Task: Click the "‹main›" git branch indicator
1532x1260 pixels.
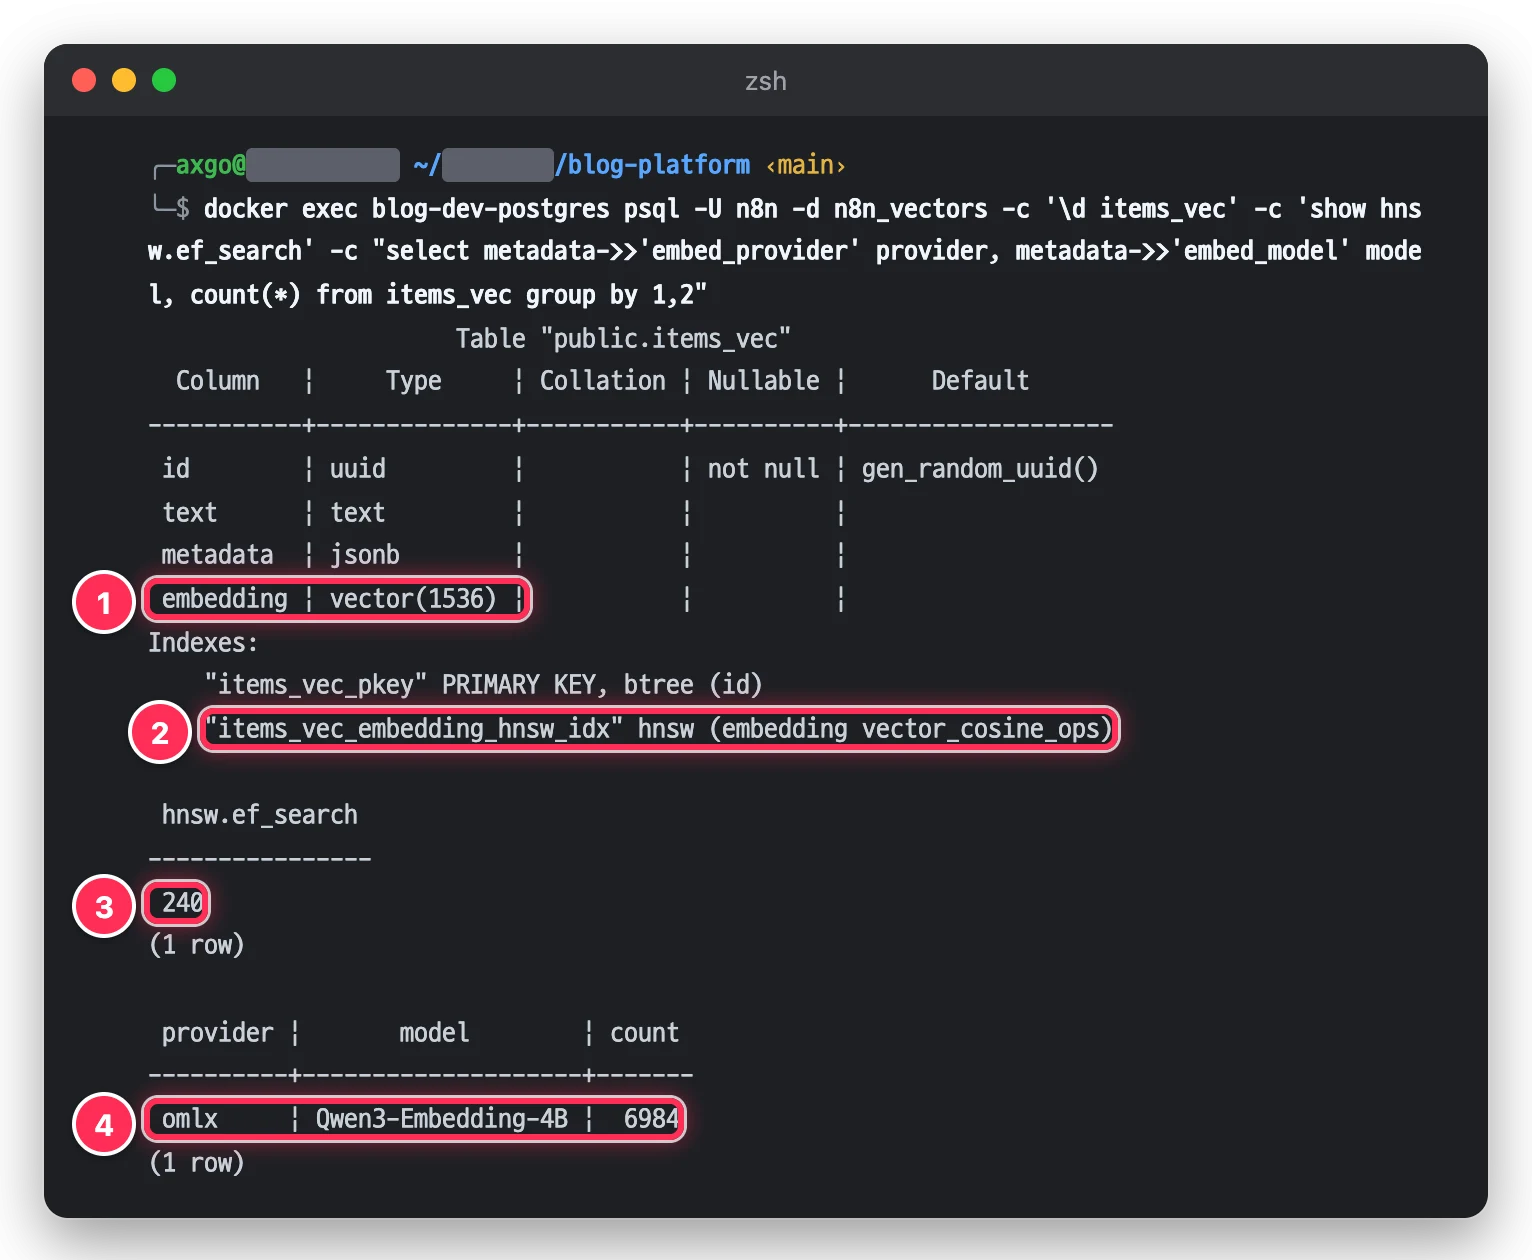Action: (x=806, y=165)
